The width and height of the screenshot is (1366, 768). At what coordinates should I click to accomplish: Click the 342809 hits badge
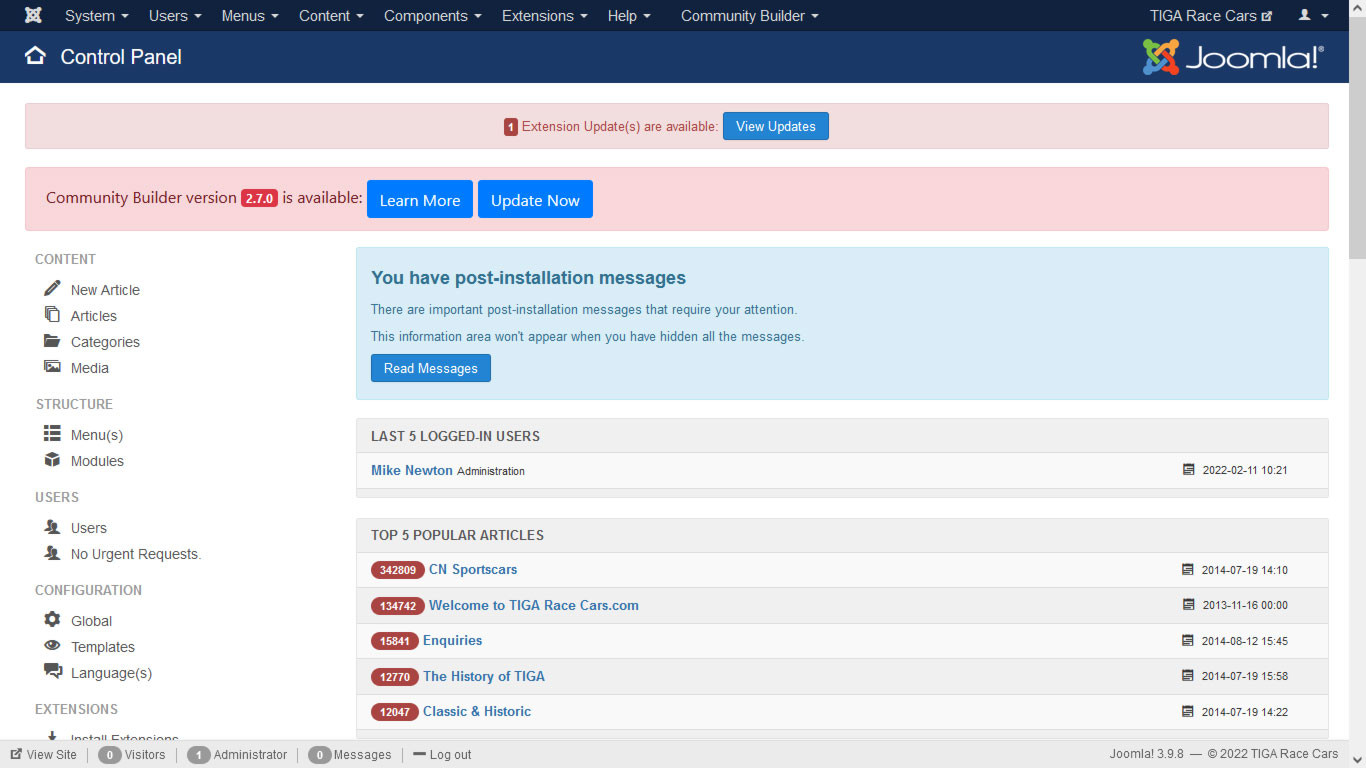tap(398, 570)
